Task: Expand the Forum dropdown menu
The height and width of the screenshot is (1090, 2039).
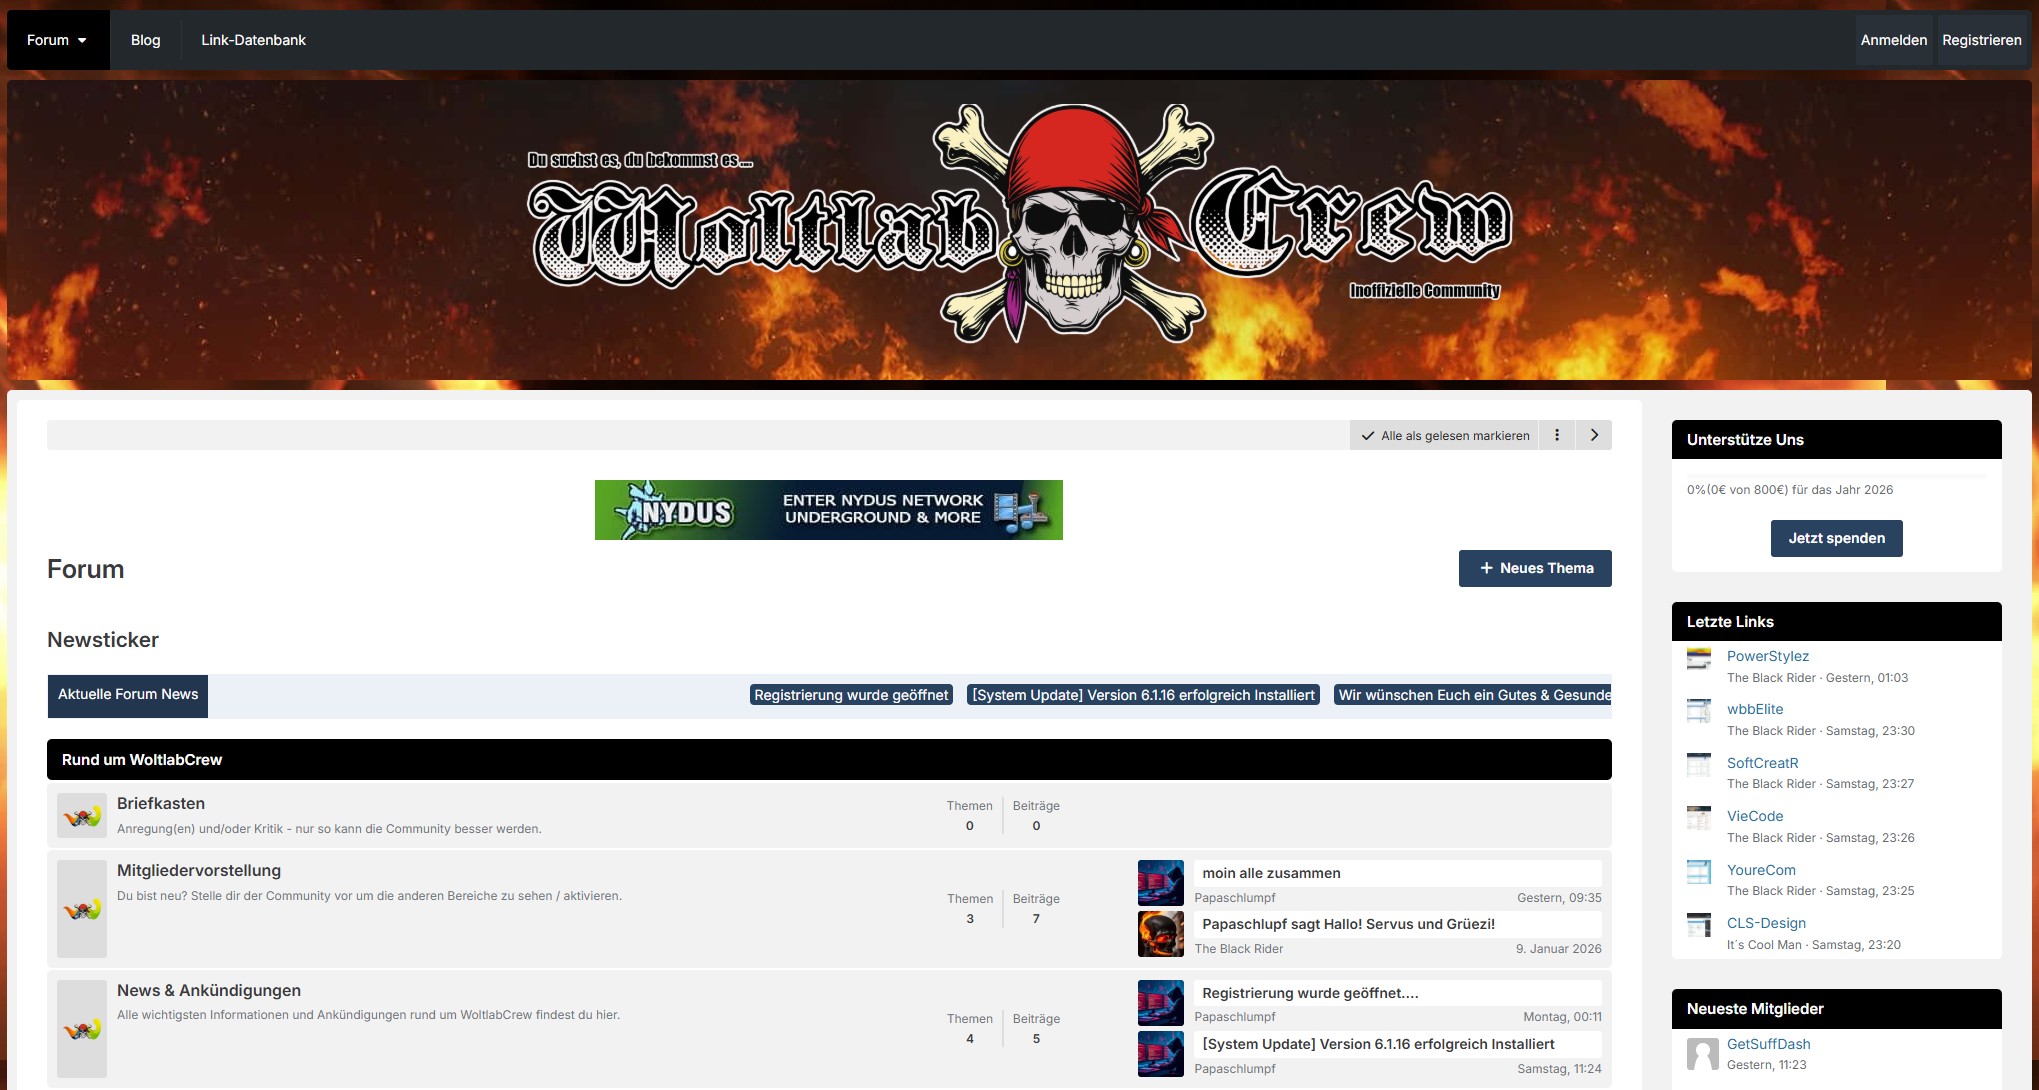Action: (x=57, y=40)
